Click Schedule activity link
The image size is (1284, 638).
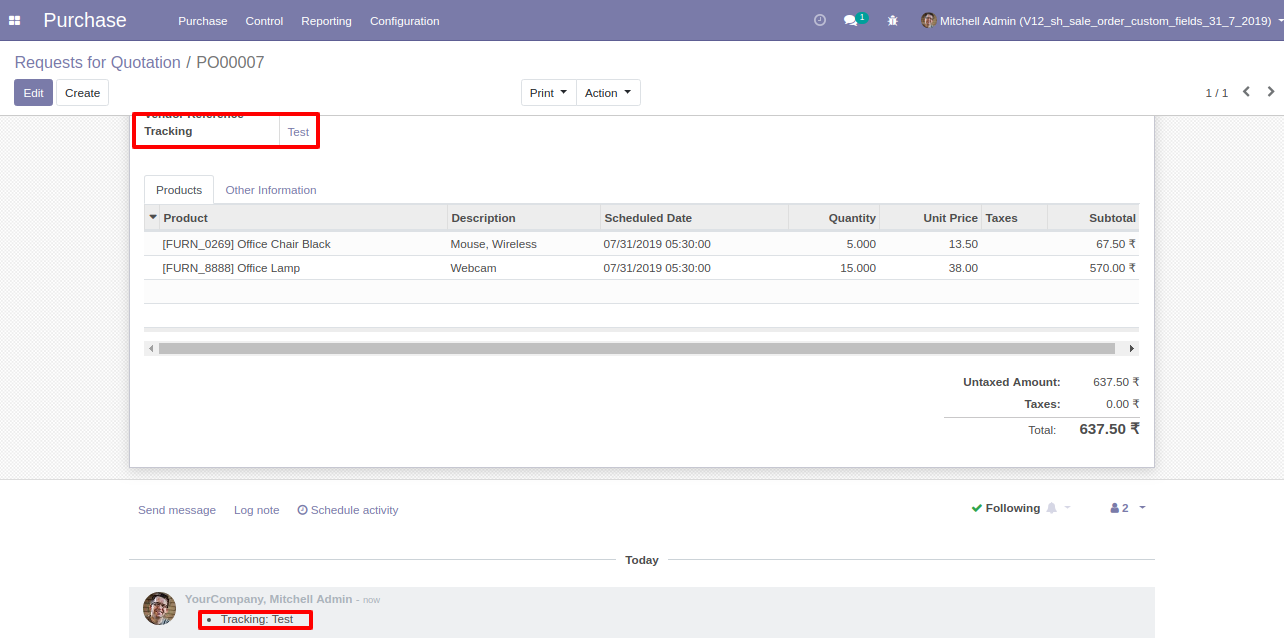(348, 510)
